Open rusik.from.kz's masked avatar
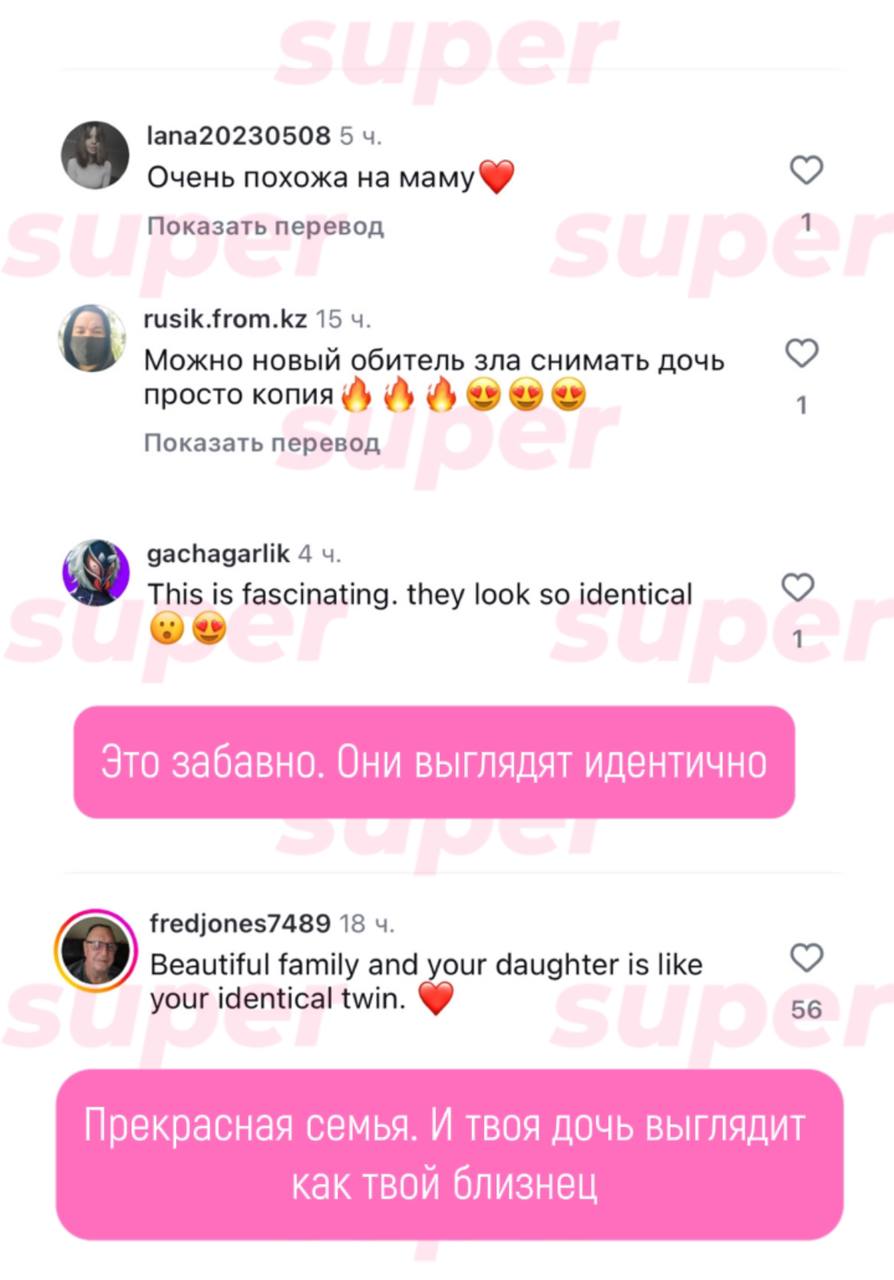The width and height of the screenshot is (894, 1280). point(93,338)
